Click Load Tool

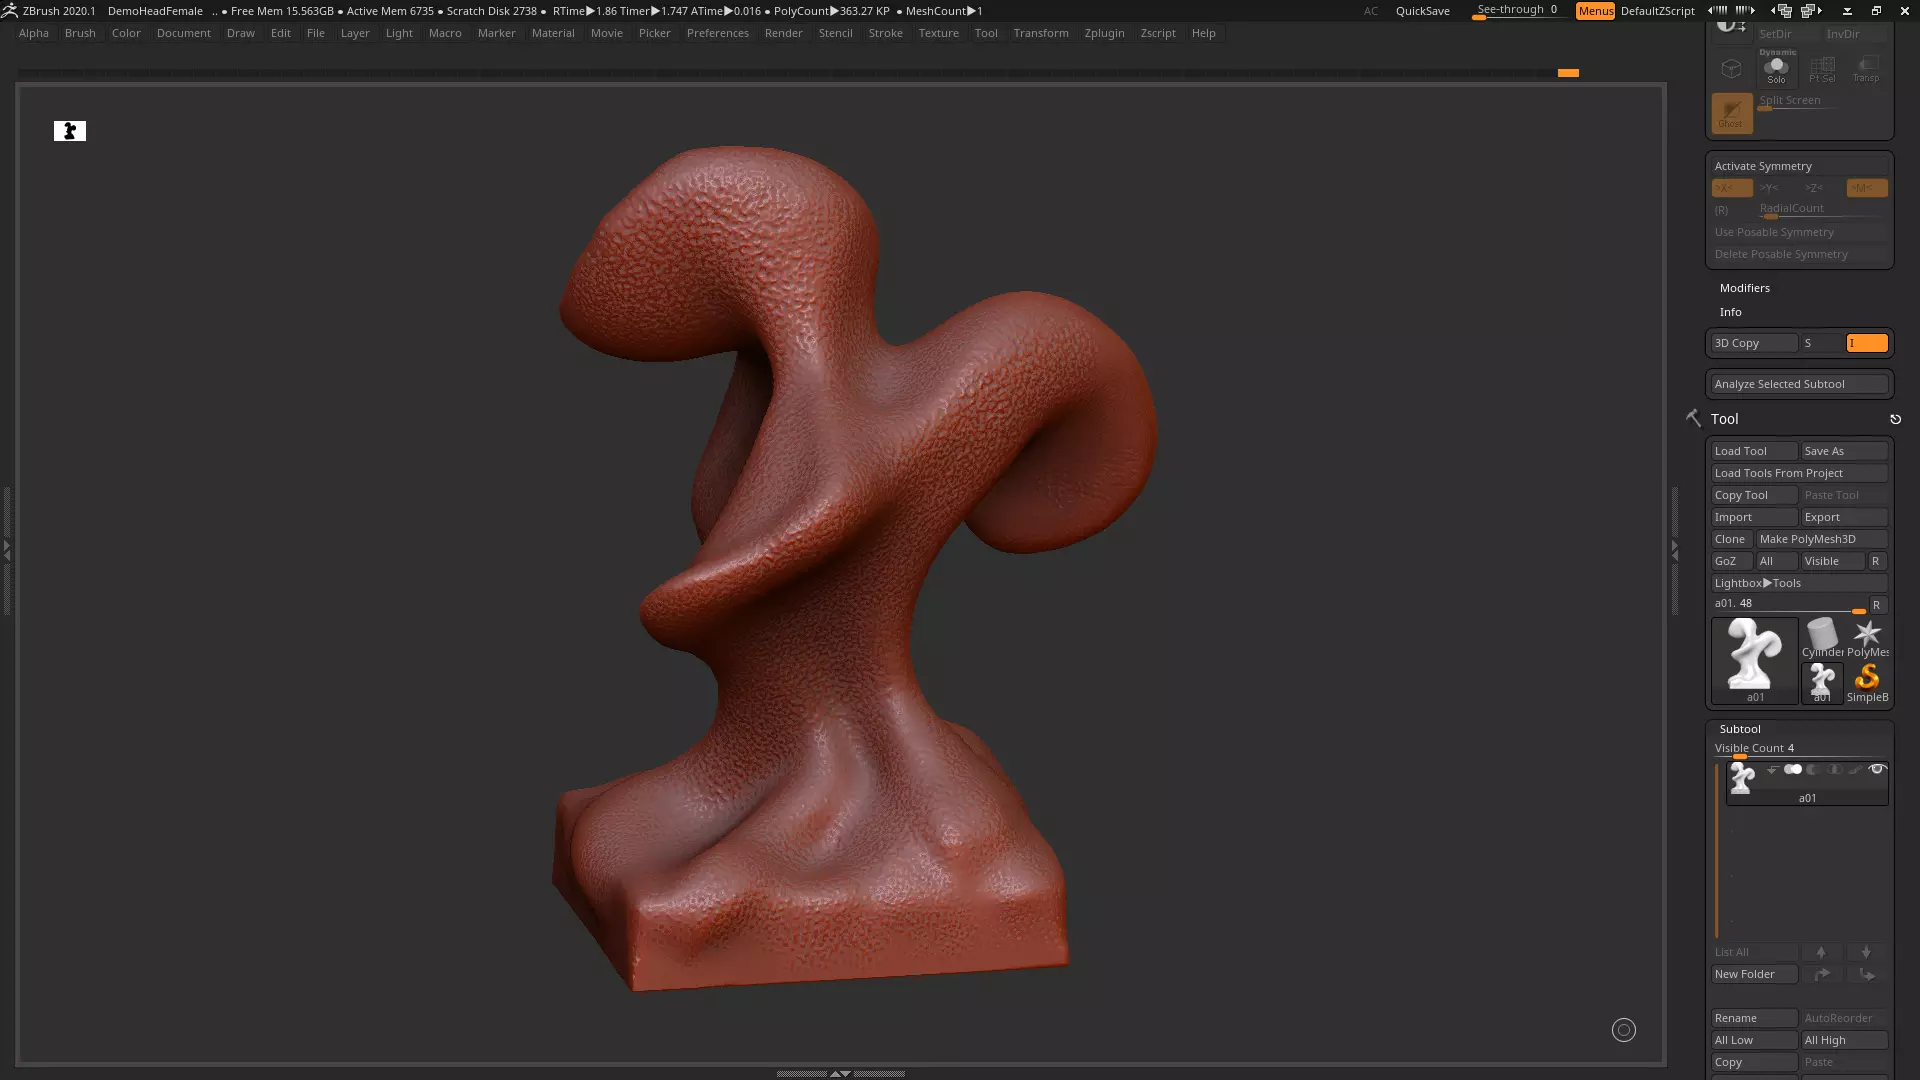pyautogui.click(x=1754, y=451)
